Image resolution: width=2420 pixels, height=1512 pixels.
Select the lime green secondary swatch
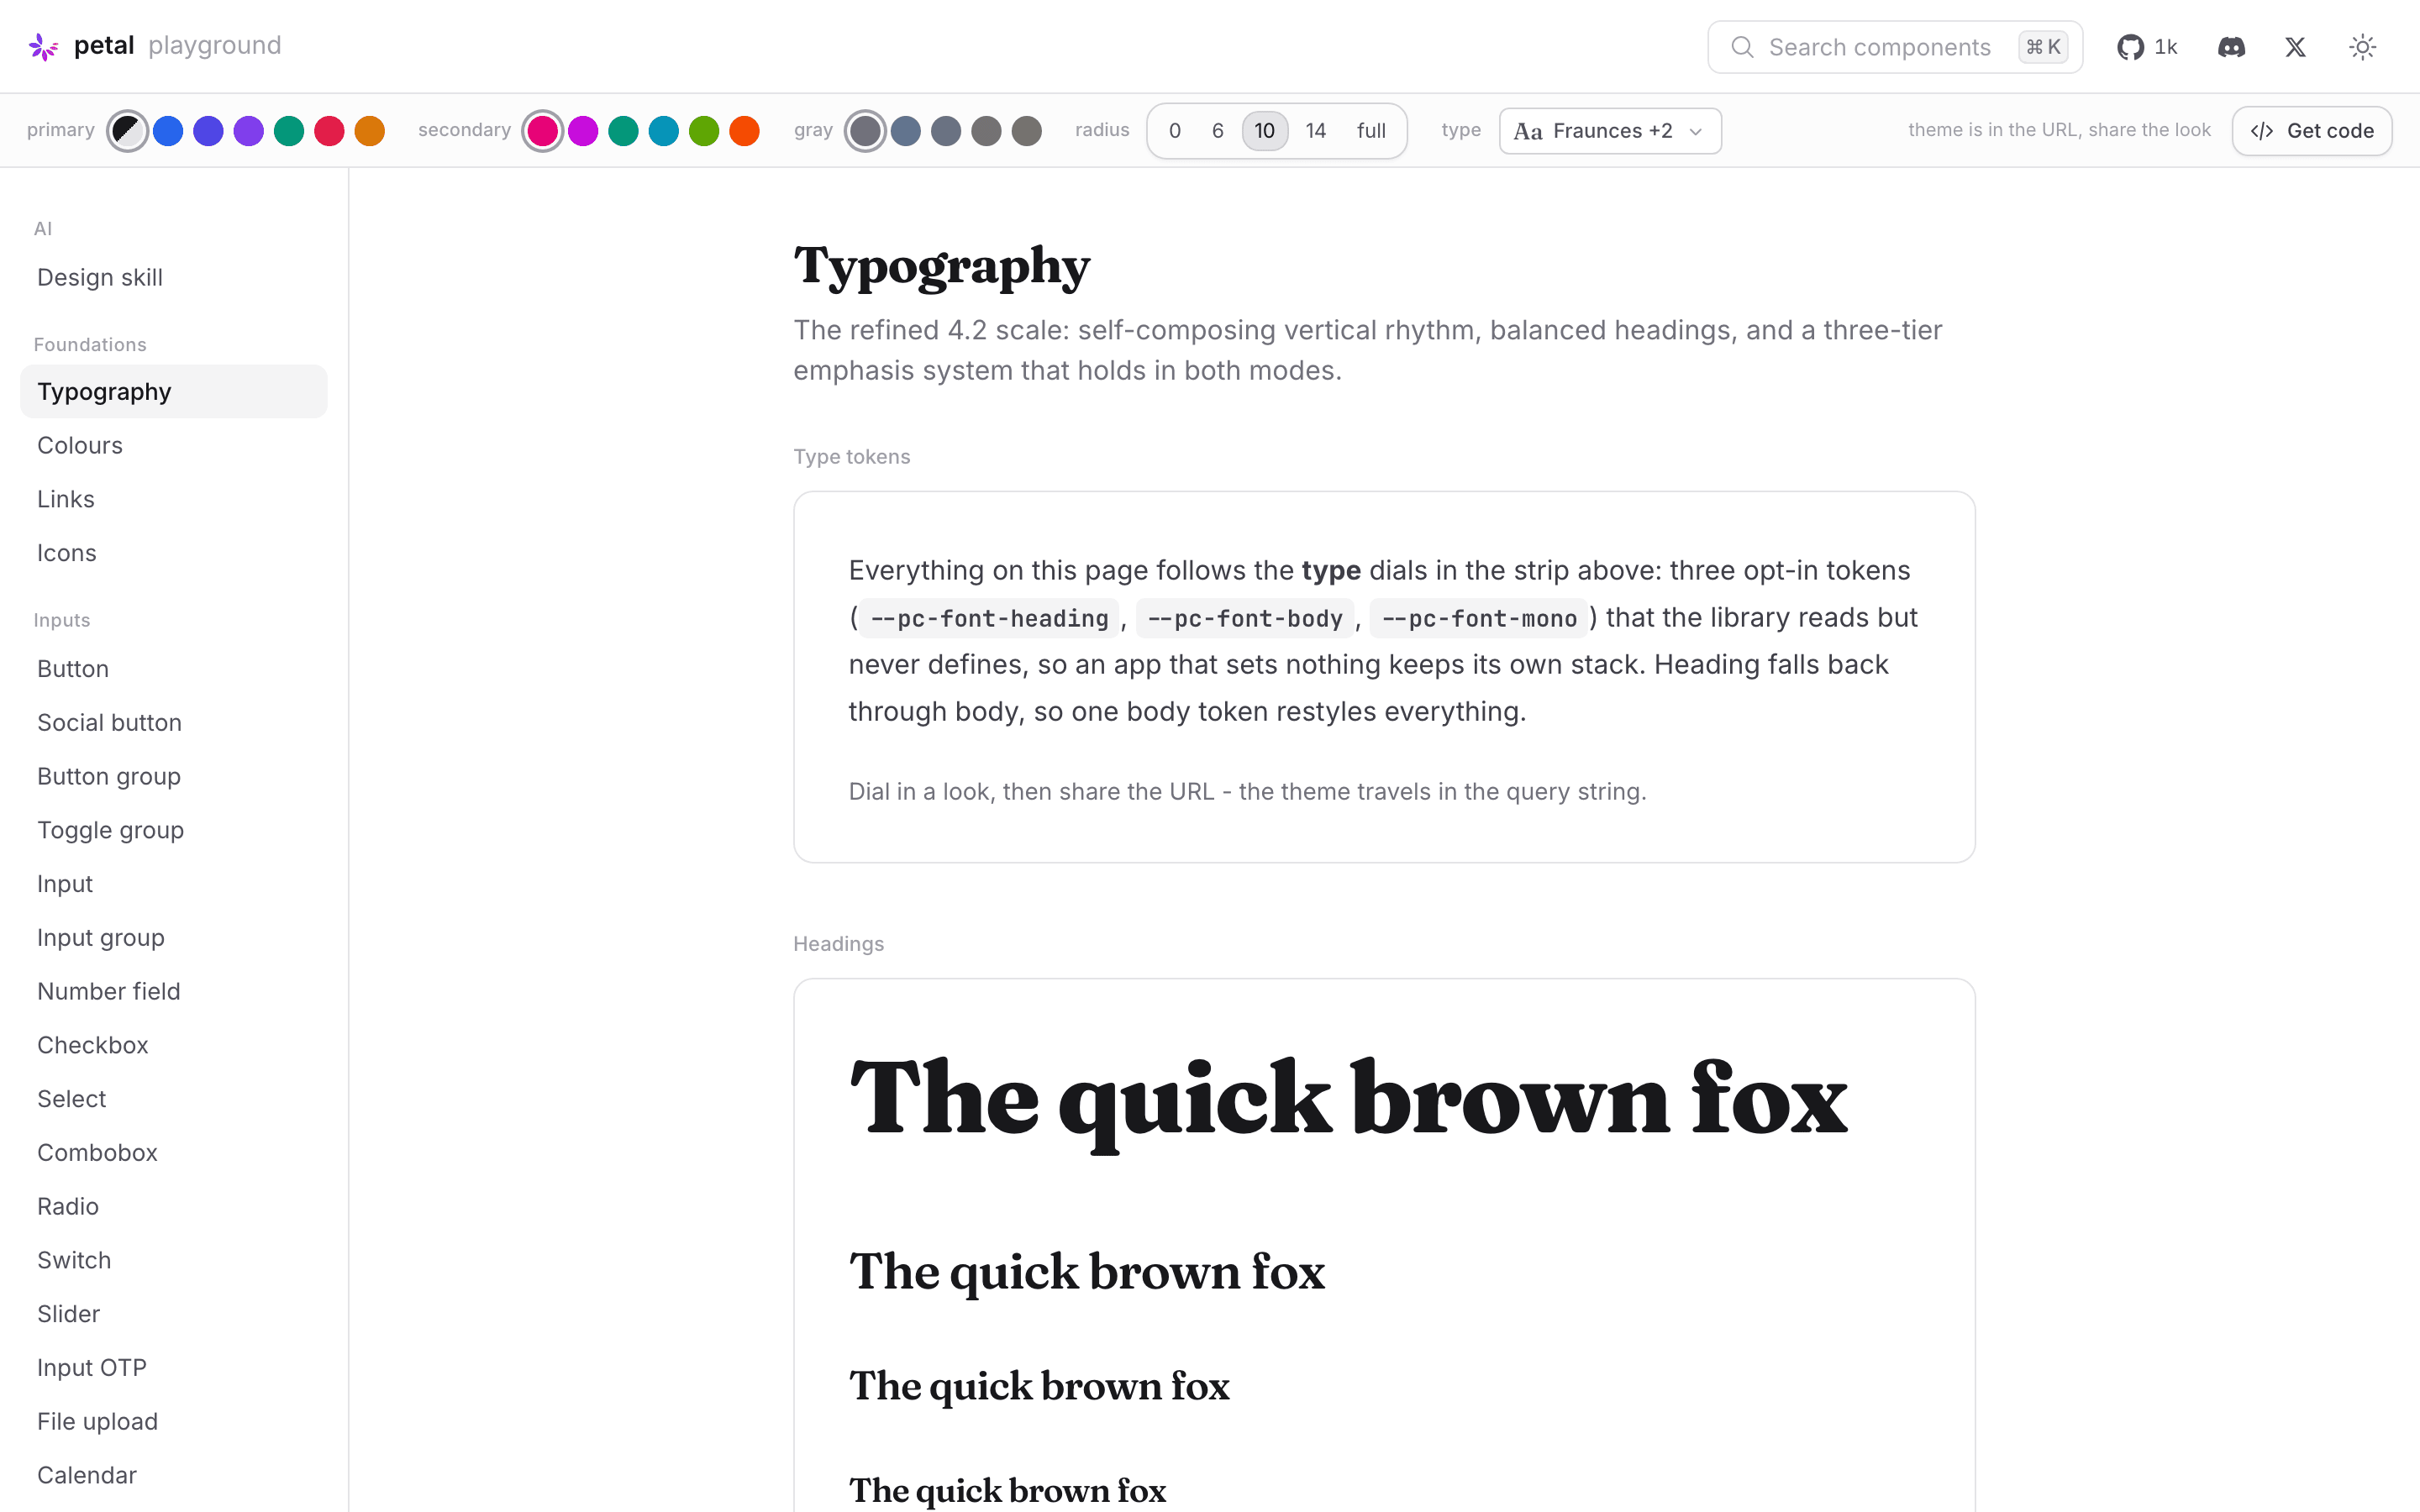[704, 131]
